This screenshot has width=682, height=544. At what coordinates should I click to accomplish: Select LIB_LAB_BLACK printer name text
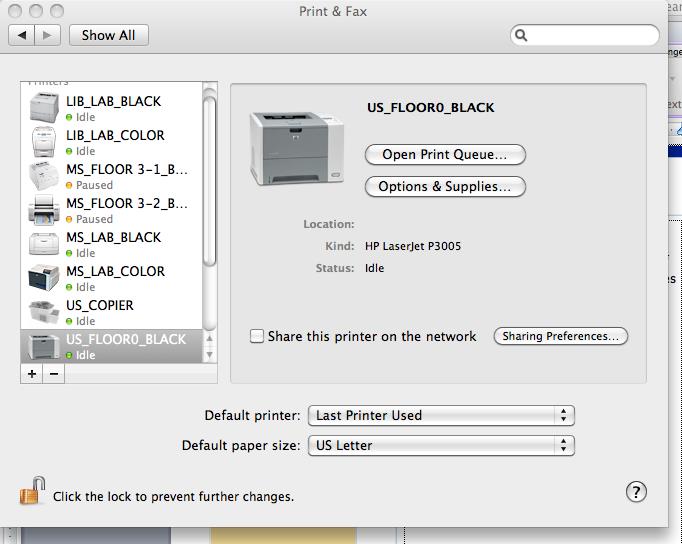(x=114, y=101)
